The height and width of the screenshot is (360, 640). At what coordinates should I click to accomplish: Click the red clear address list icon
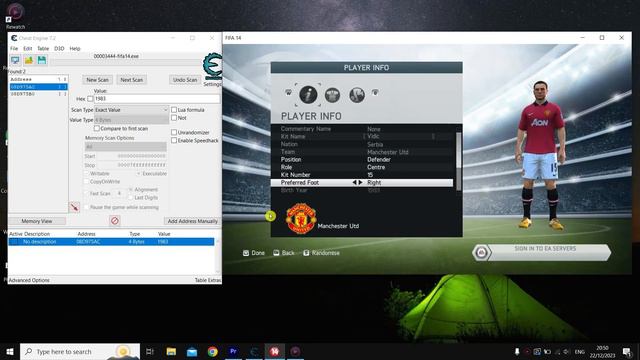(115, 221)
